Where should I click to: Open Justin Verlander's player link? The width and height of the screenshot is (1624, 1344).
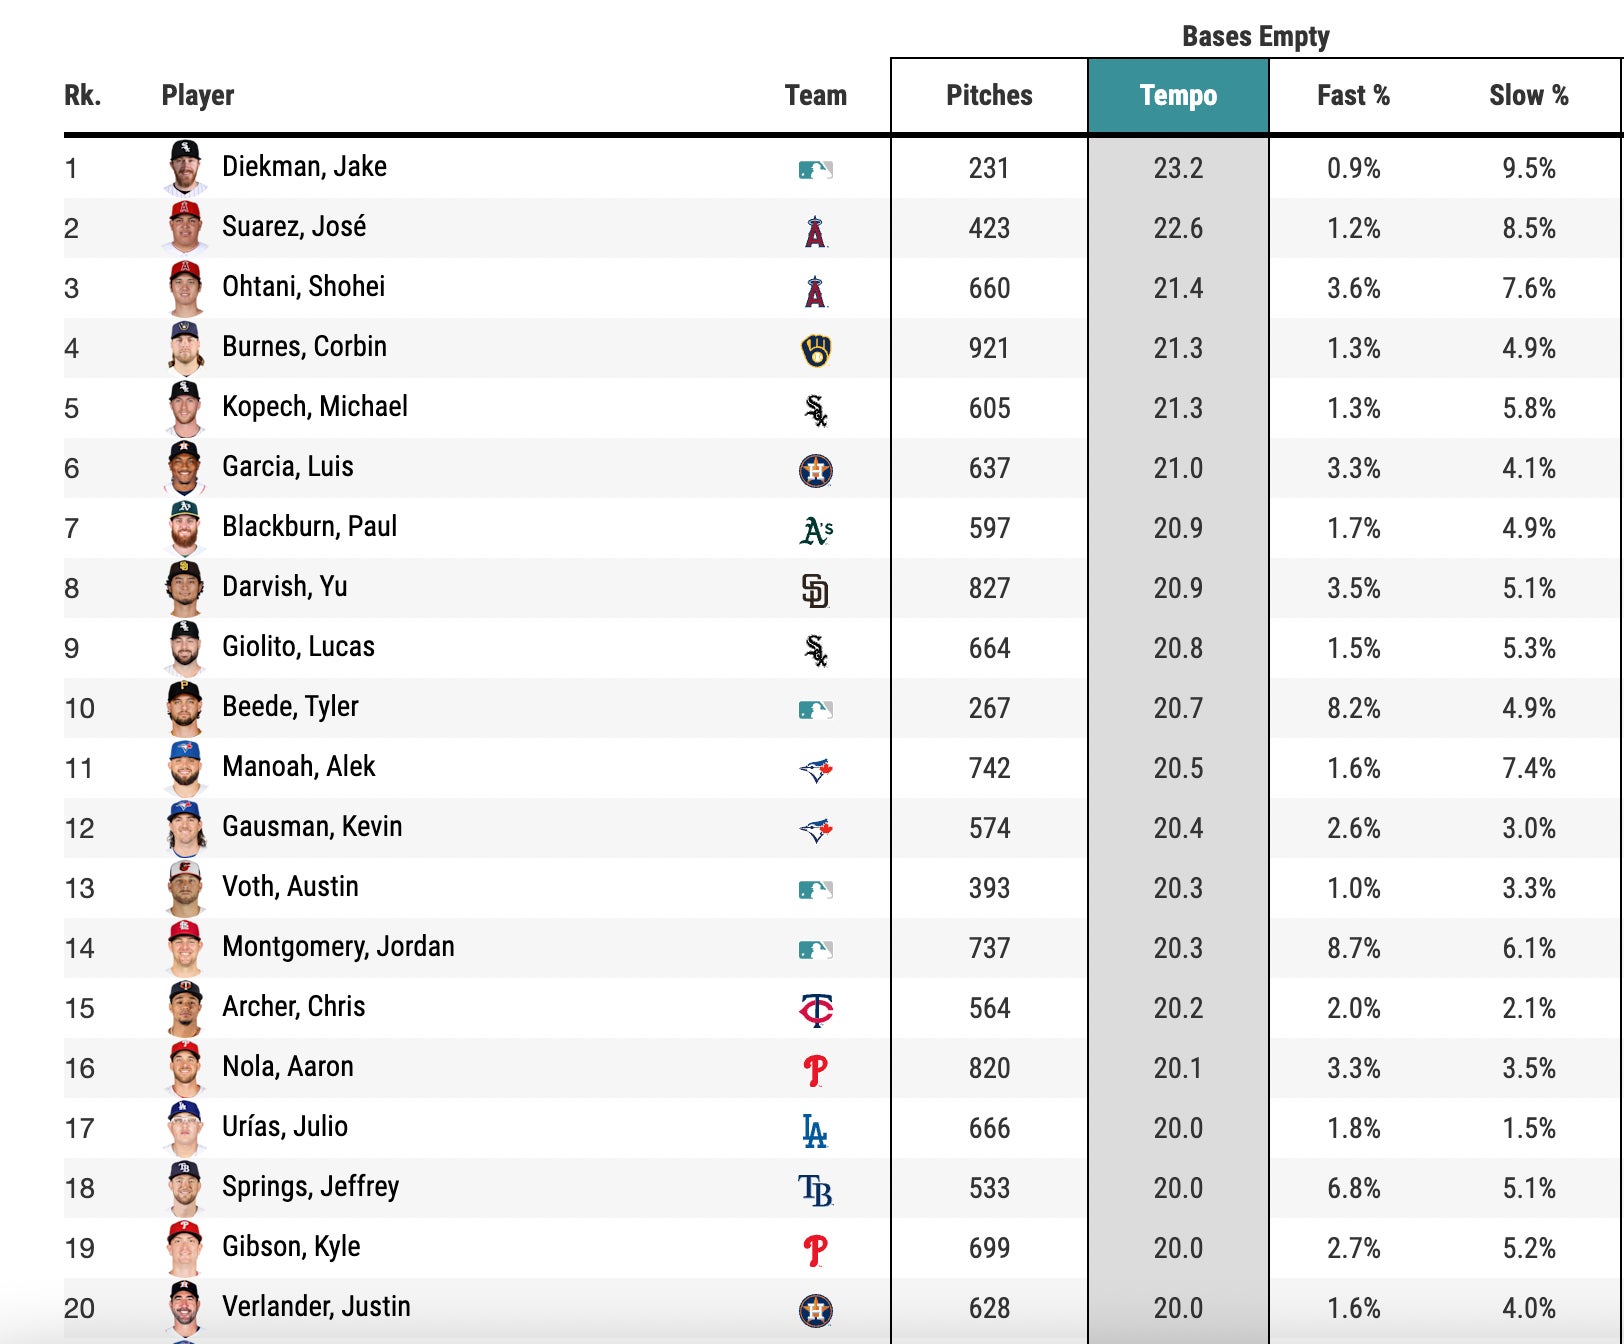(316, 1307)
